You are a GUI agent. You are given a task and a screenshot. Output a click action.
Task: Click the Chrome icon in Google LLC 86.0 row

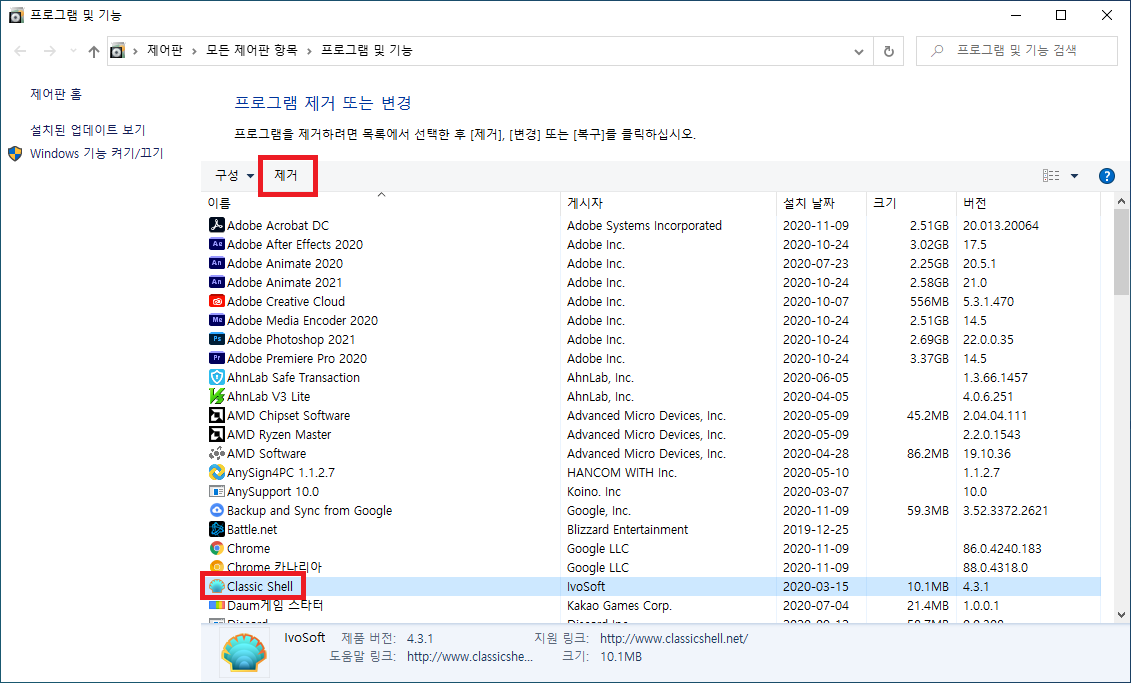tap(216, 548)
